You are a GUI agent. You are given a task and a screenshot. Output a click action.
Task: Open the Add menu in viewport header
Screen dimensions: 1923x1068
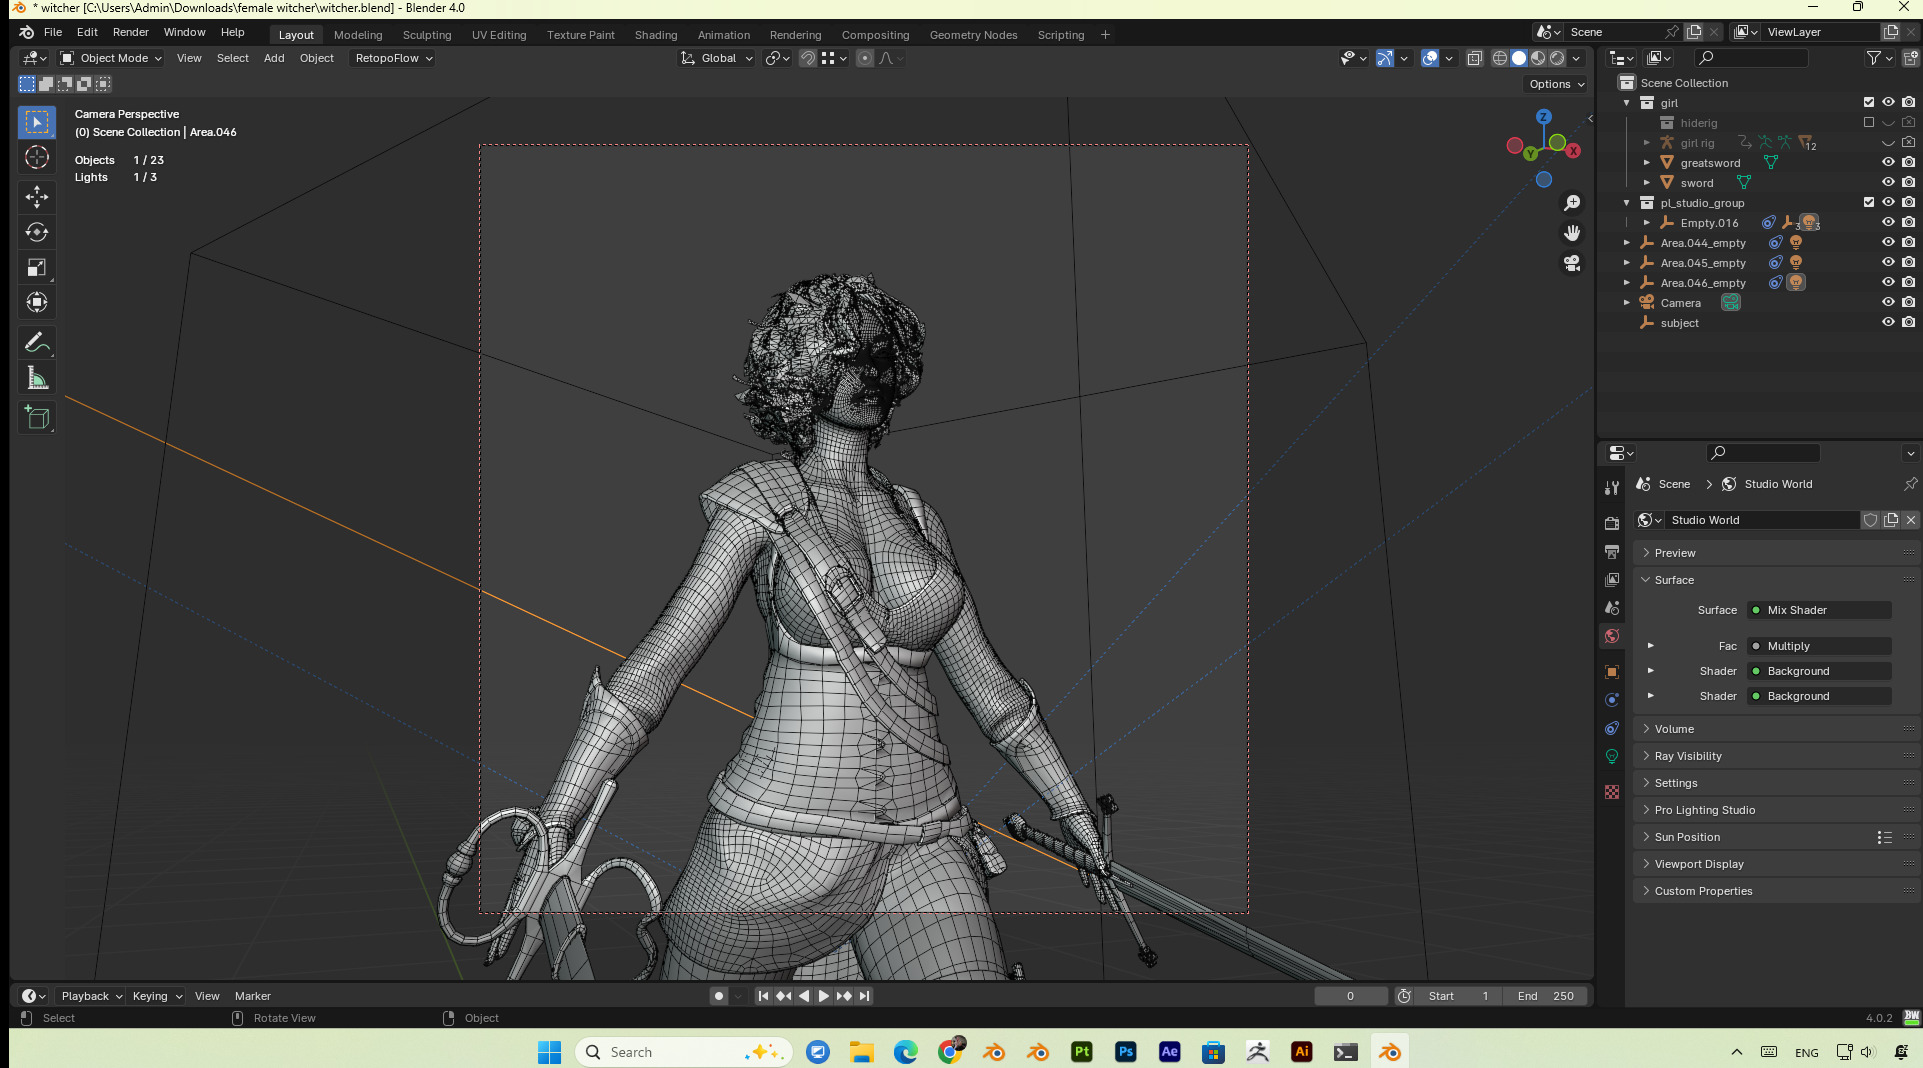click(x=274, y=58)
